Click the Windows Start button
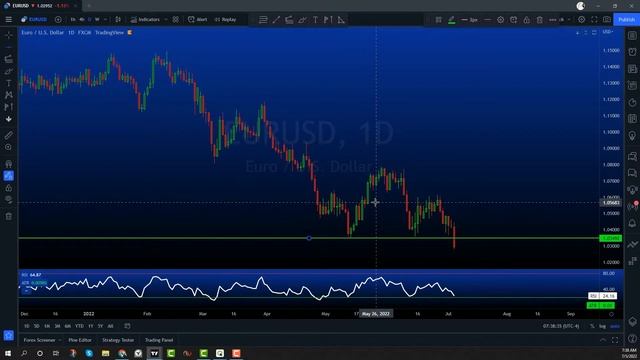 click(8, 353)
